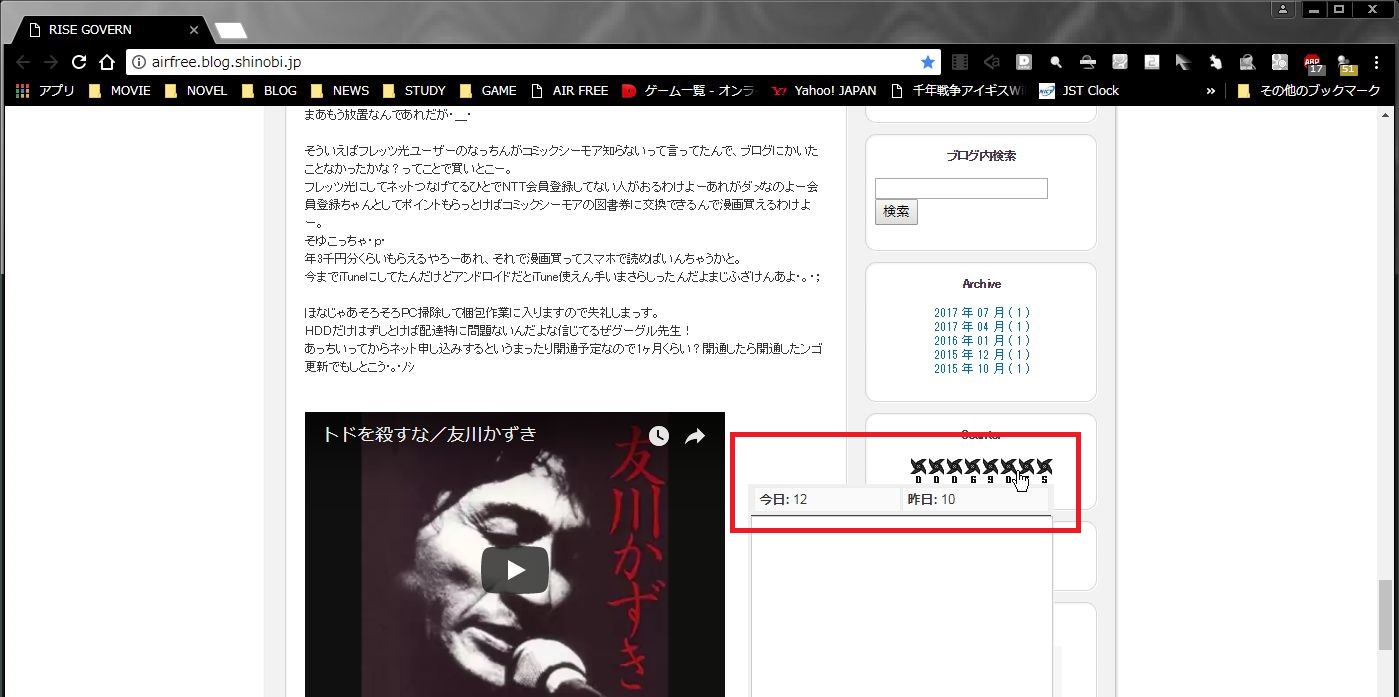Switch to the RISE GOVERN tab
The width and height of the screenshot is (1399, 697).
pos(108,30)
